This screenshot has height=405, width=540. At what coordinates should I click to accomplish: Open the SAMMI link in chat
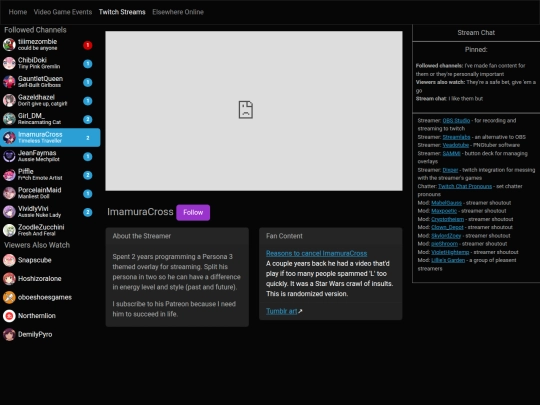pos(451,154)
